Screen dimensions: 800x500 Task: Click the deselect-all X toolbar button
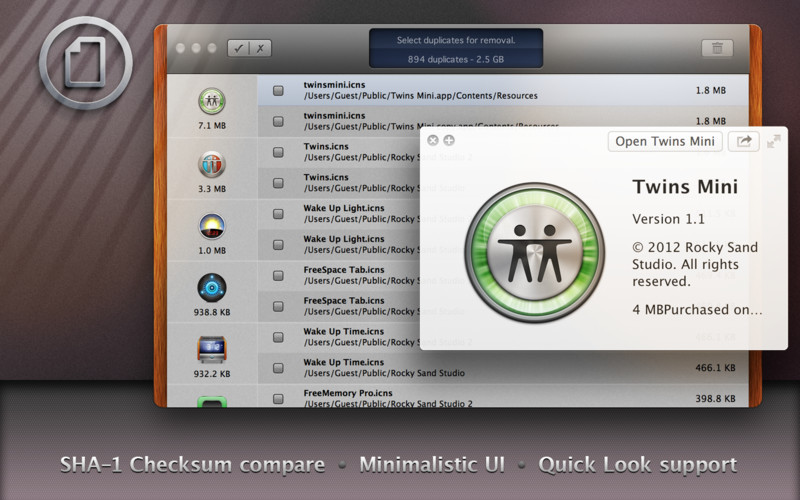(260, 48)
